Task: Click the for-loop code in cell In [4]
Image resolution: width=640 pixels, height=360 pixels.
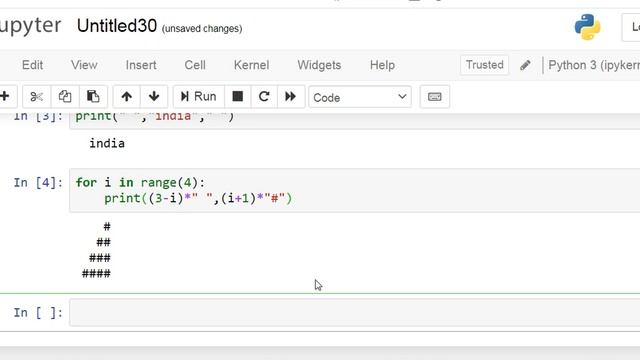Action: coord(355,190)
